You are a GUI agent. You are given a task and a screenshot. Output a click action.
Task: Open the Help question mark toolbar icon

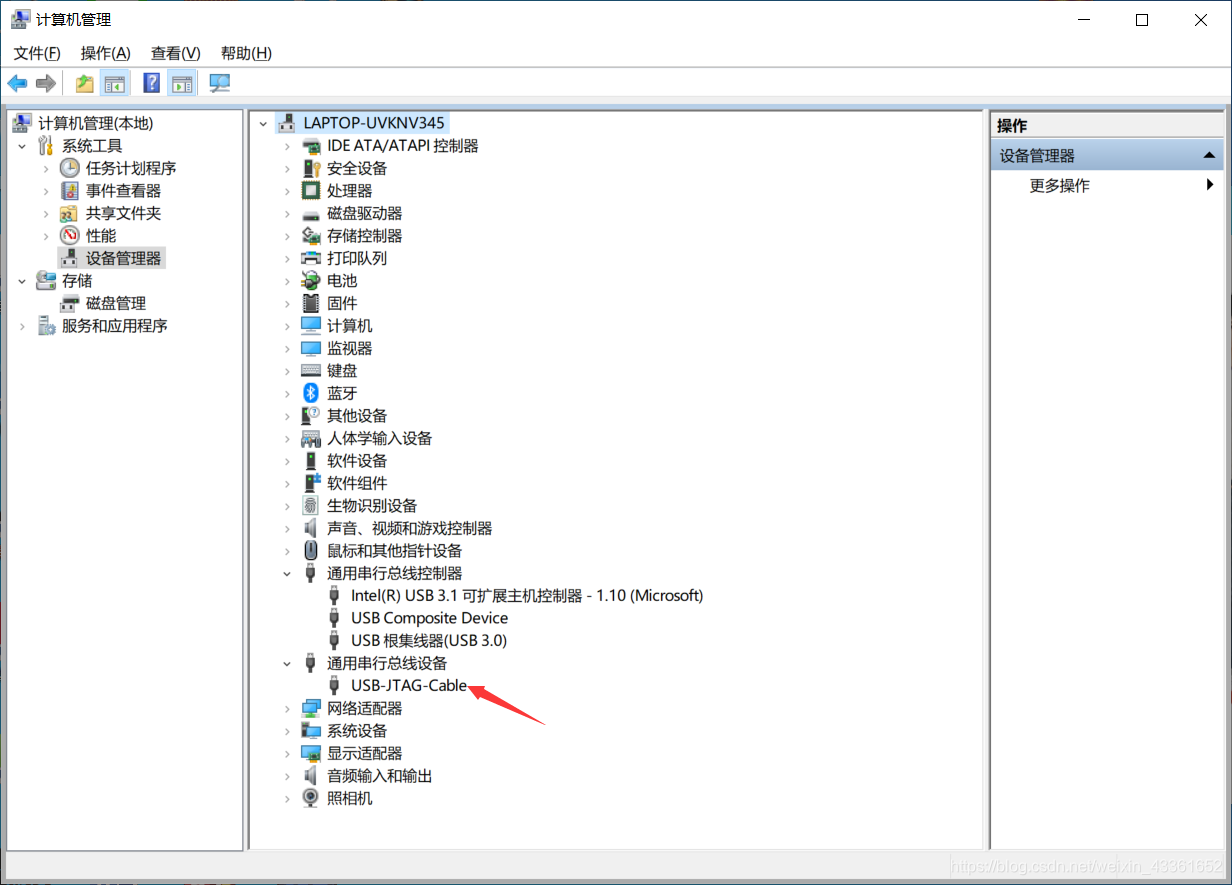tap(152, 83)
